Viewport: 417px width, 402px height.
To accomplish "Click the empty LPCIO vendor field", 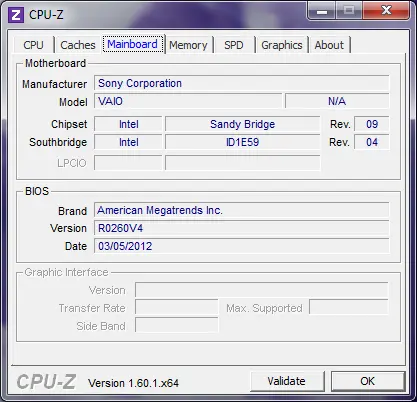I will (128, 163).
